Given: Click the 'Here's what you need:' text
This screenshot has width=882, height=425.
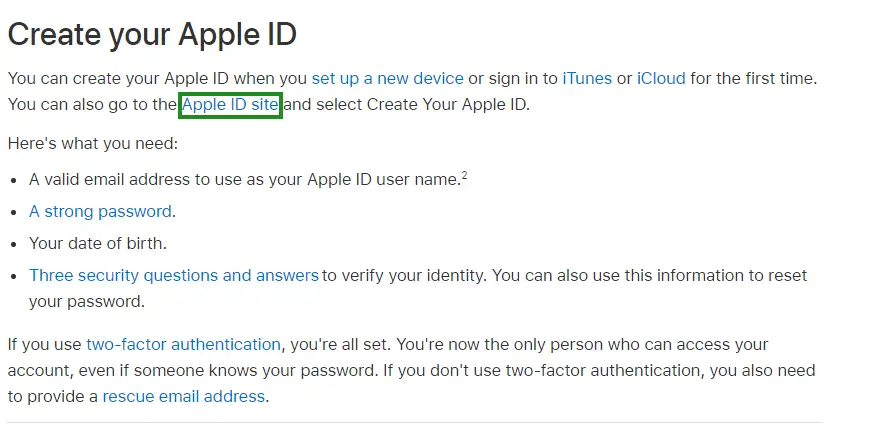Looking at the screenshot, I should coord(93,144).
